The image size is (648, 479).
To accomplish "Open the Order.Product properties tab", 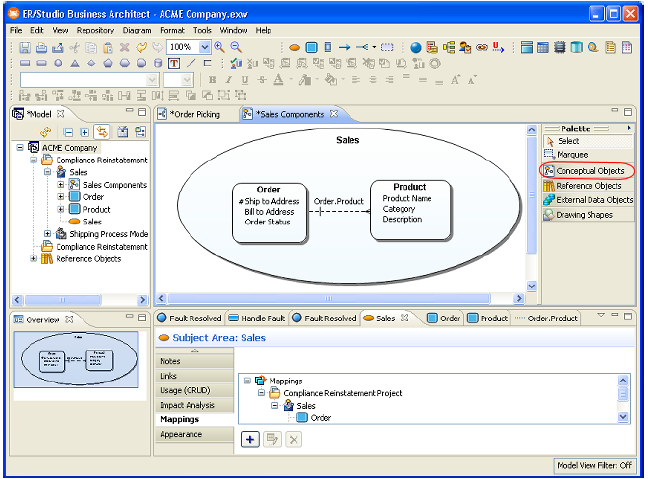I will [546, 318].
